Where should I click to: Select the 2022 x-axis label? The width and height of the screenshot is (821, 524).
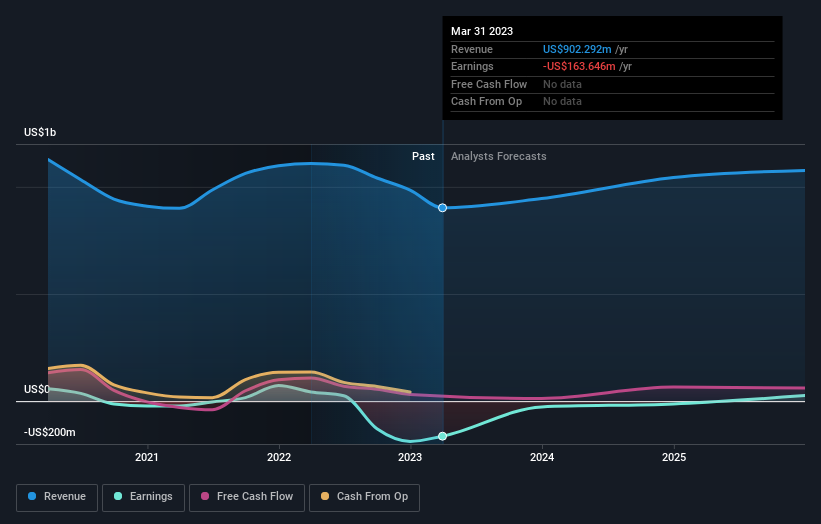(279, 457)
